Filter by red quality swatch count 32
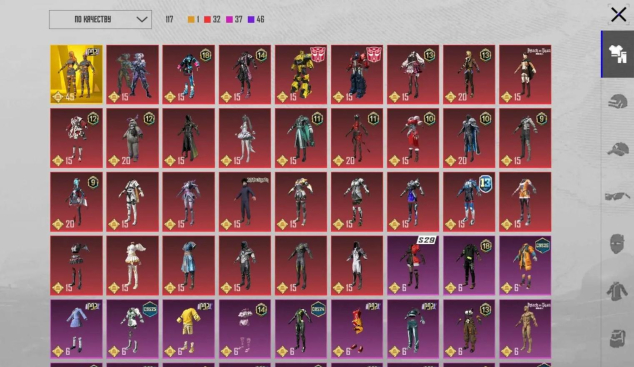Screen dimensions: 634x367 212,19
